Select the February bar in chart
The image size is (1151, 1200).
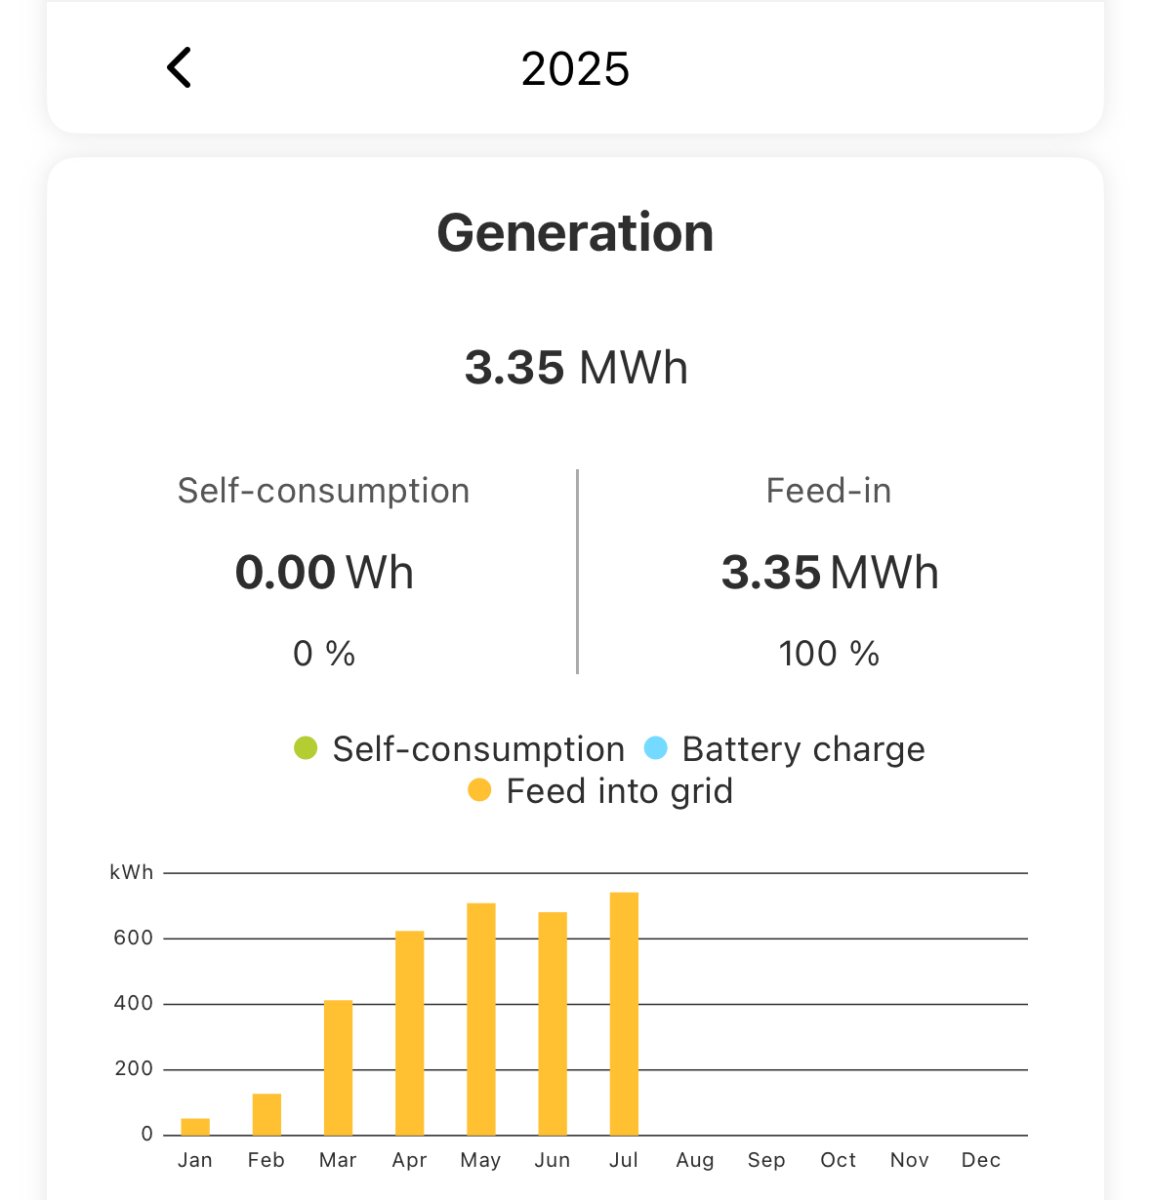[266, 1114]
